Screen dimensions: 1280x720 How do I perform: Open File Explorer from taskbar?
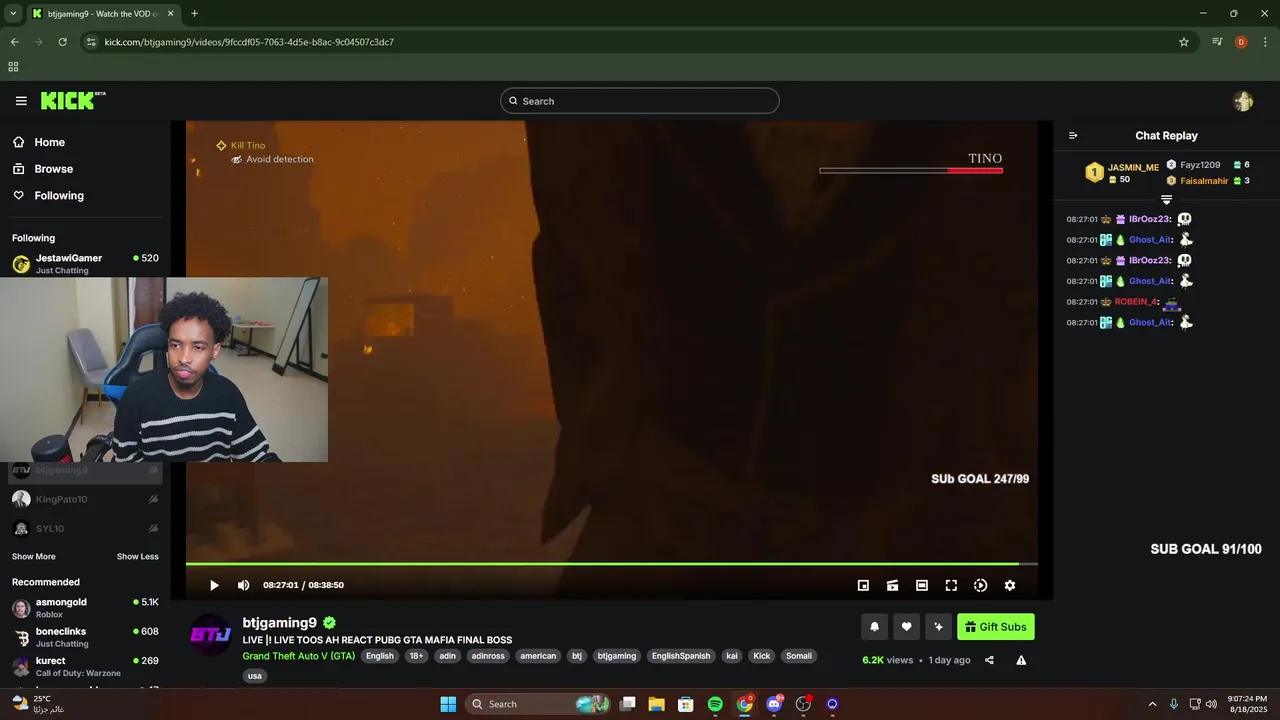(x=656, y=704)
